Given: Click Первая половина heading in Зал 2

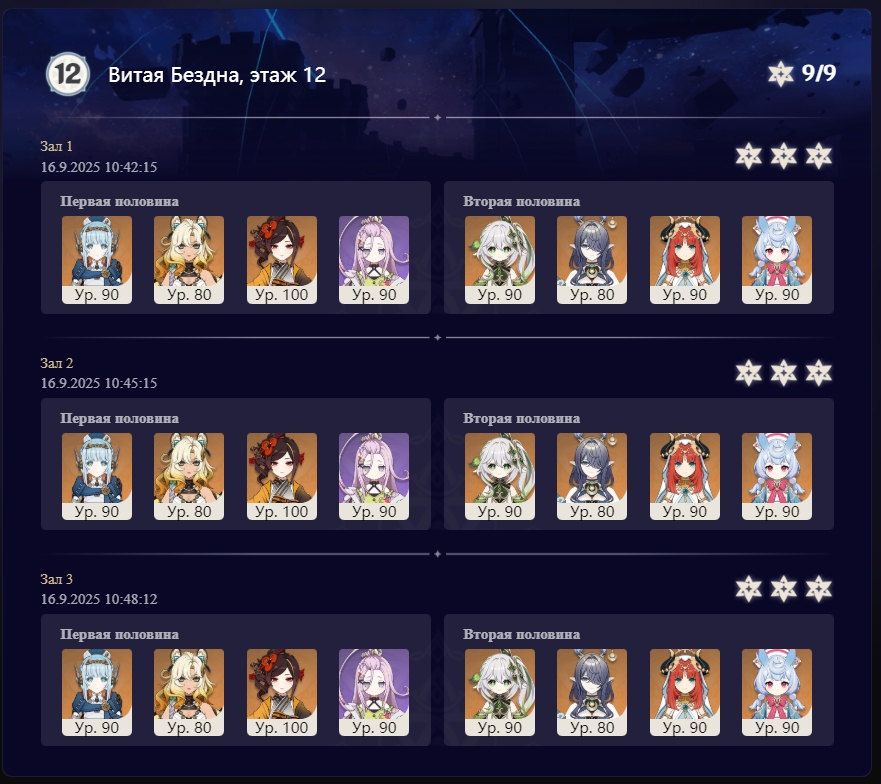Looking at the screenshot, I should pos(119,418).
